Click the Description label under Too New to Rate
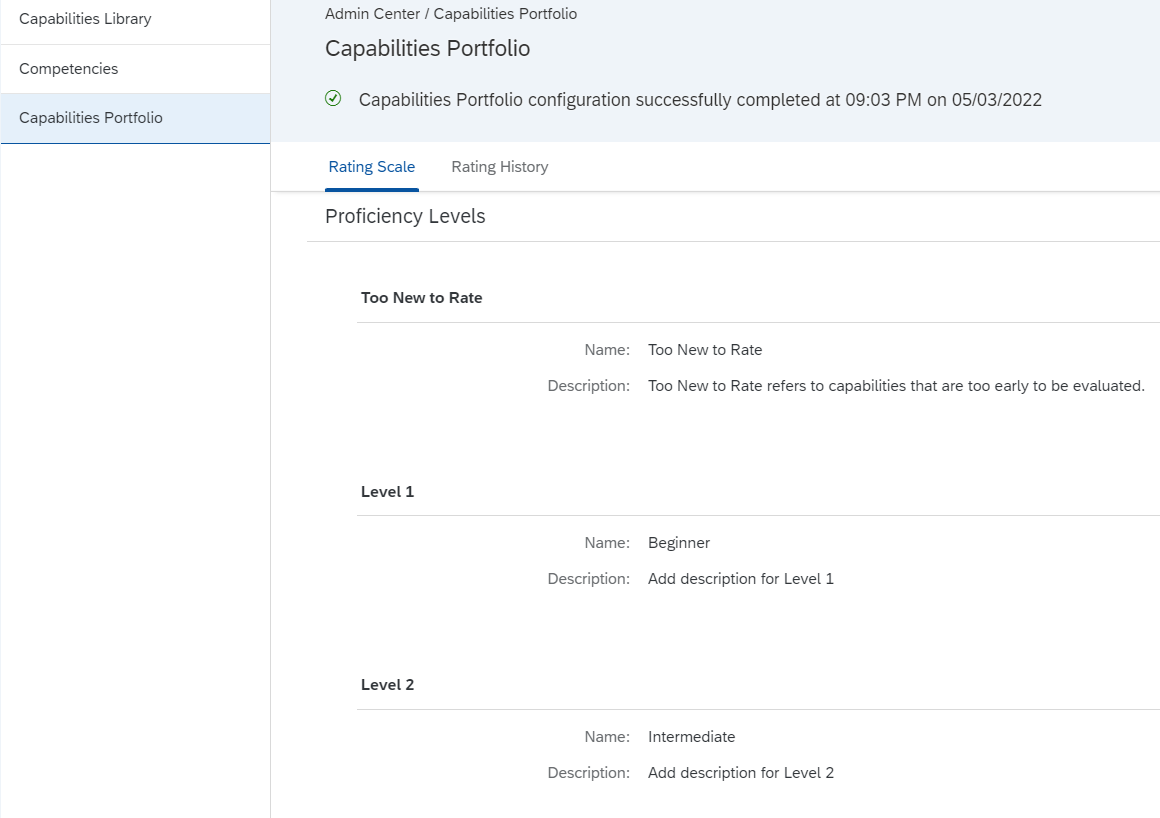 [x=589, y=386]
